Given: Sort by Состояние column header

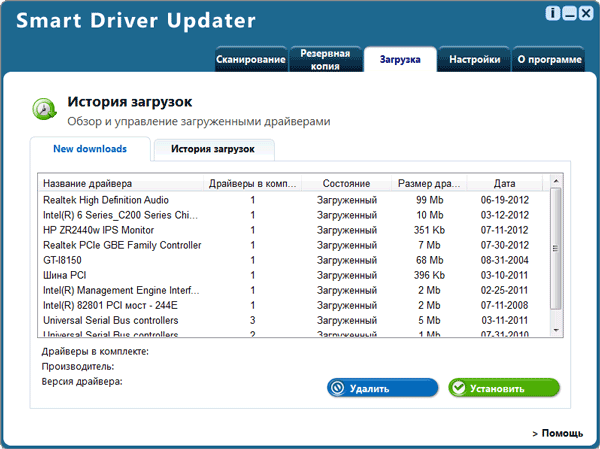Looking at the screenshot, I should [346, 184].
